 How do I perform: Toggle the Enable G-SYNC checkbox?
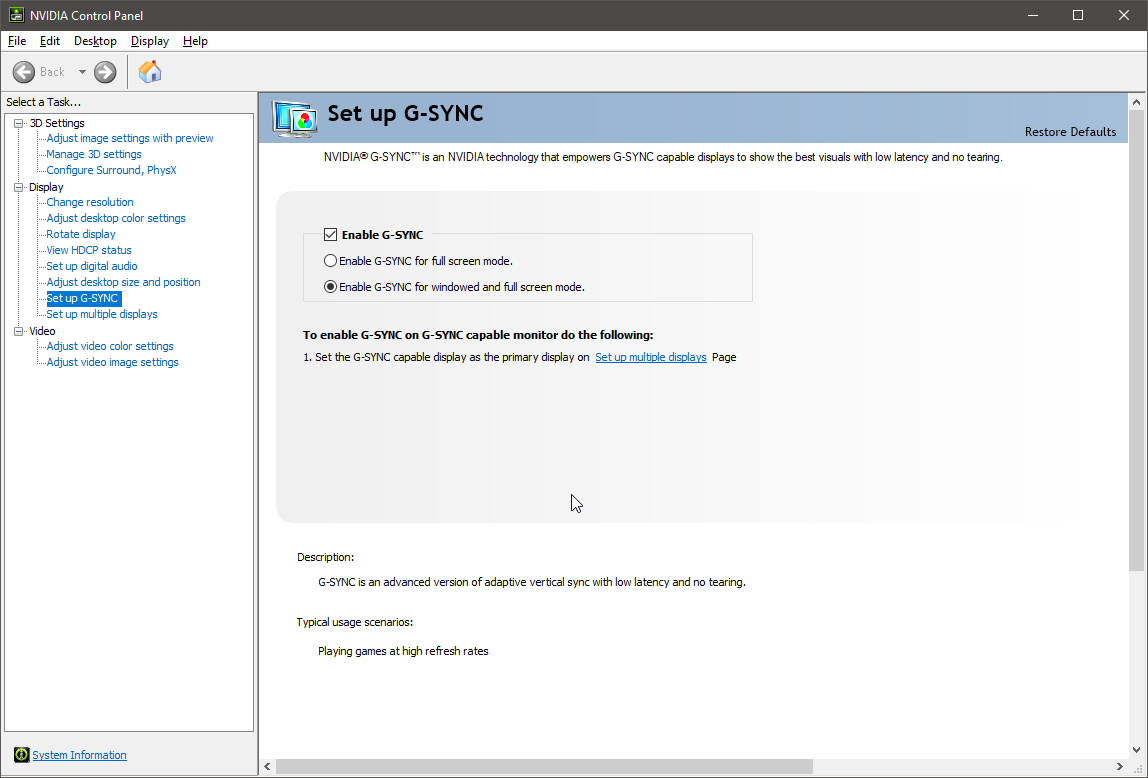[x=330, y=235]
